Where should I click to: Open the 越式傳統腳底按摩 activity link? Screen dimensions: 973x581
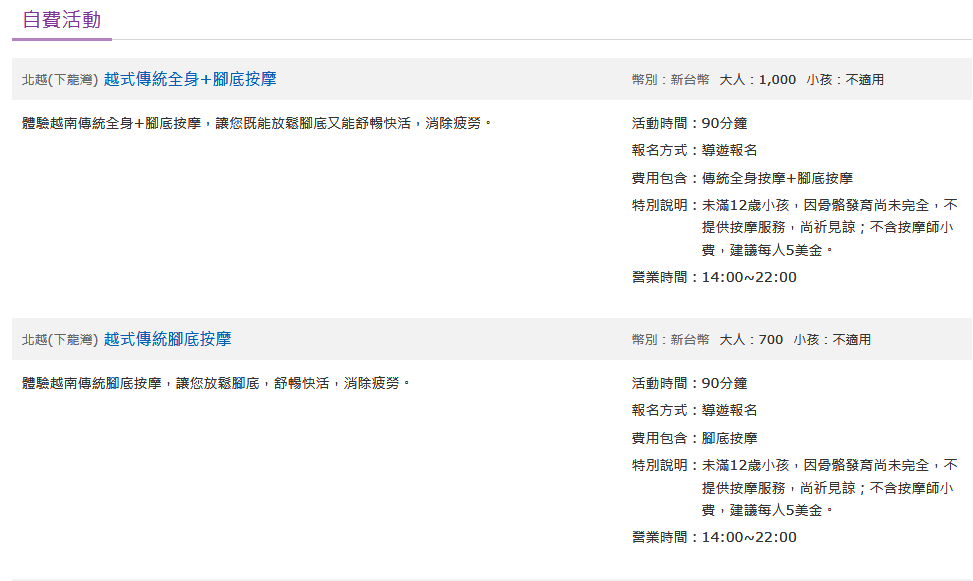167,339
